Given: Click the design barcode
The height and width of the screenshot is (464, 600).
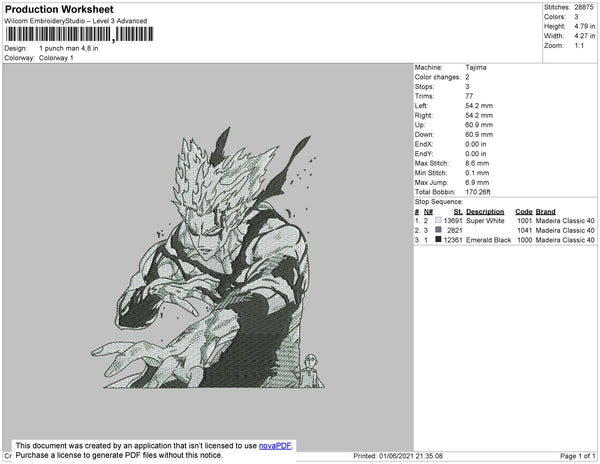Looking at the screenshot, I should pos(79,34).
